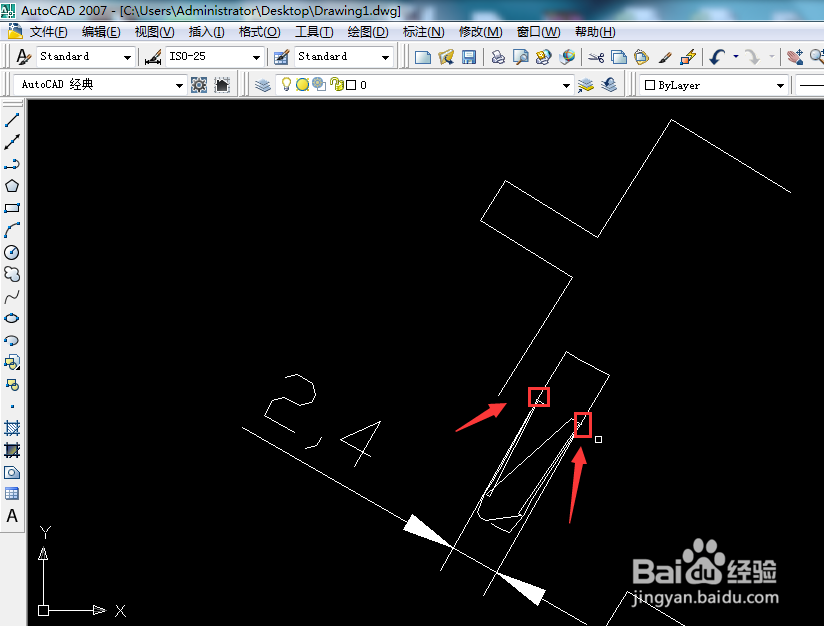The width and height of the screenshot is (824, 626).
Task: Activate Match Properties brush
Action: click(665, 57)
